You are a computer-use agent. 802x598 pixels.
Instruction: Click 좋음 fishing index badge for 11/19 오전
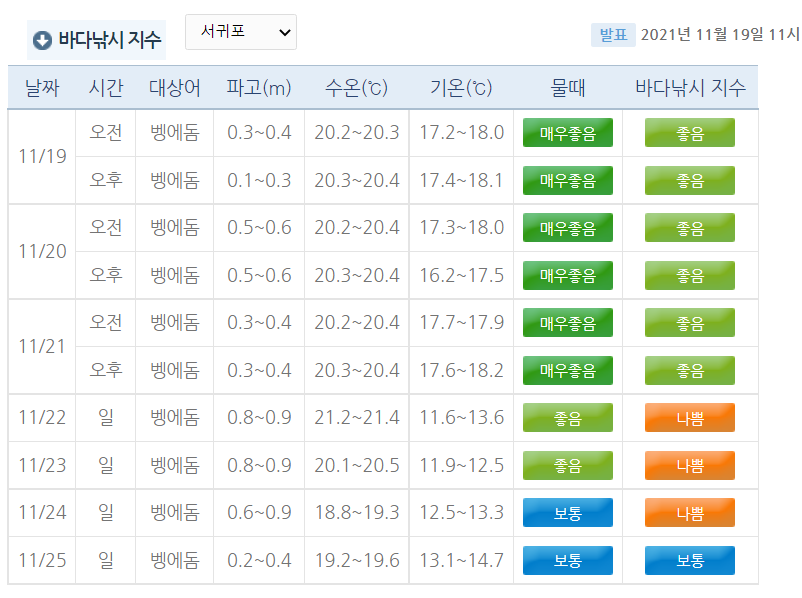point(690,132)
